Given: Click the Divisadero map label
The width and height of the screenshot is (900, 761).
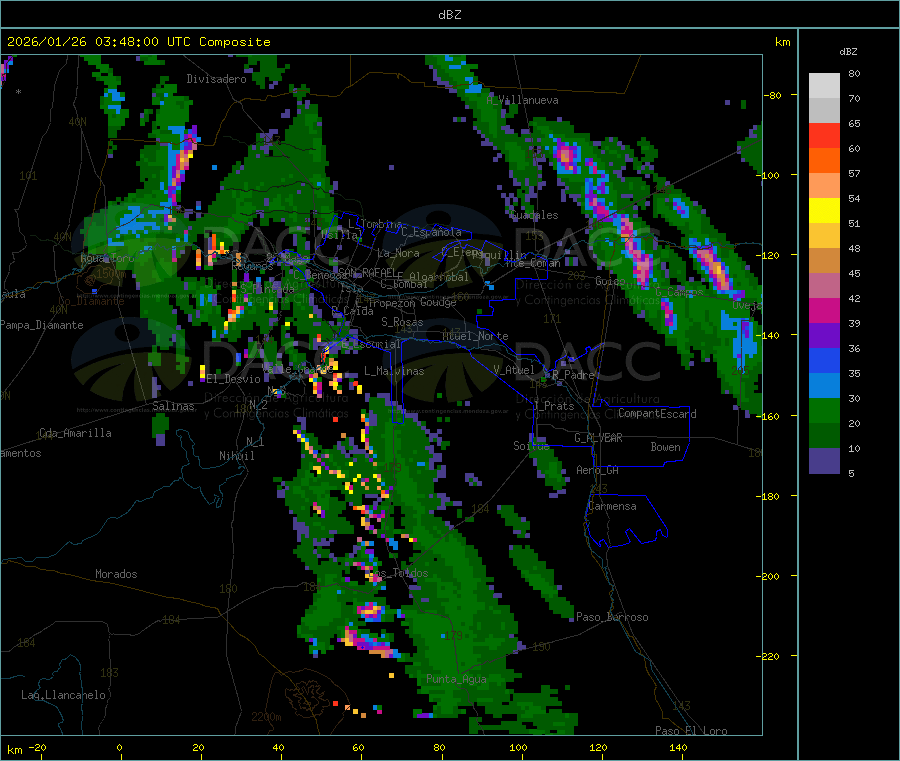Looking at the screenshot, I should (216, 79).
